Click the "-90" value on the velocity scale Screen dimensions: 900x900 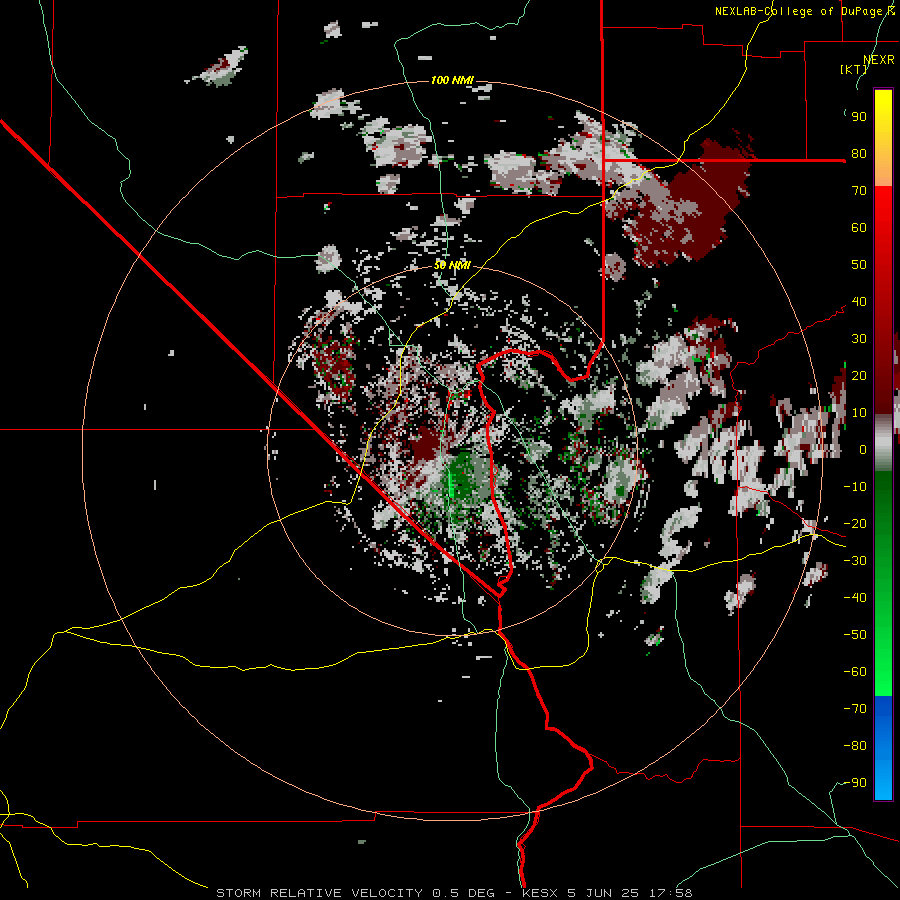click(x=855, y=783)
